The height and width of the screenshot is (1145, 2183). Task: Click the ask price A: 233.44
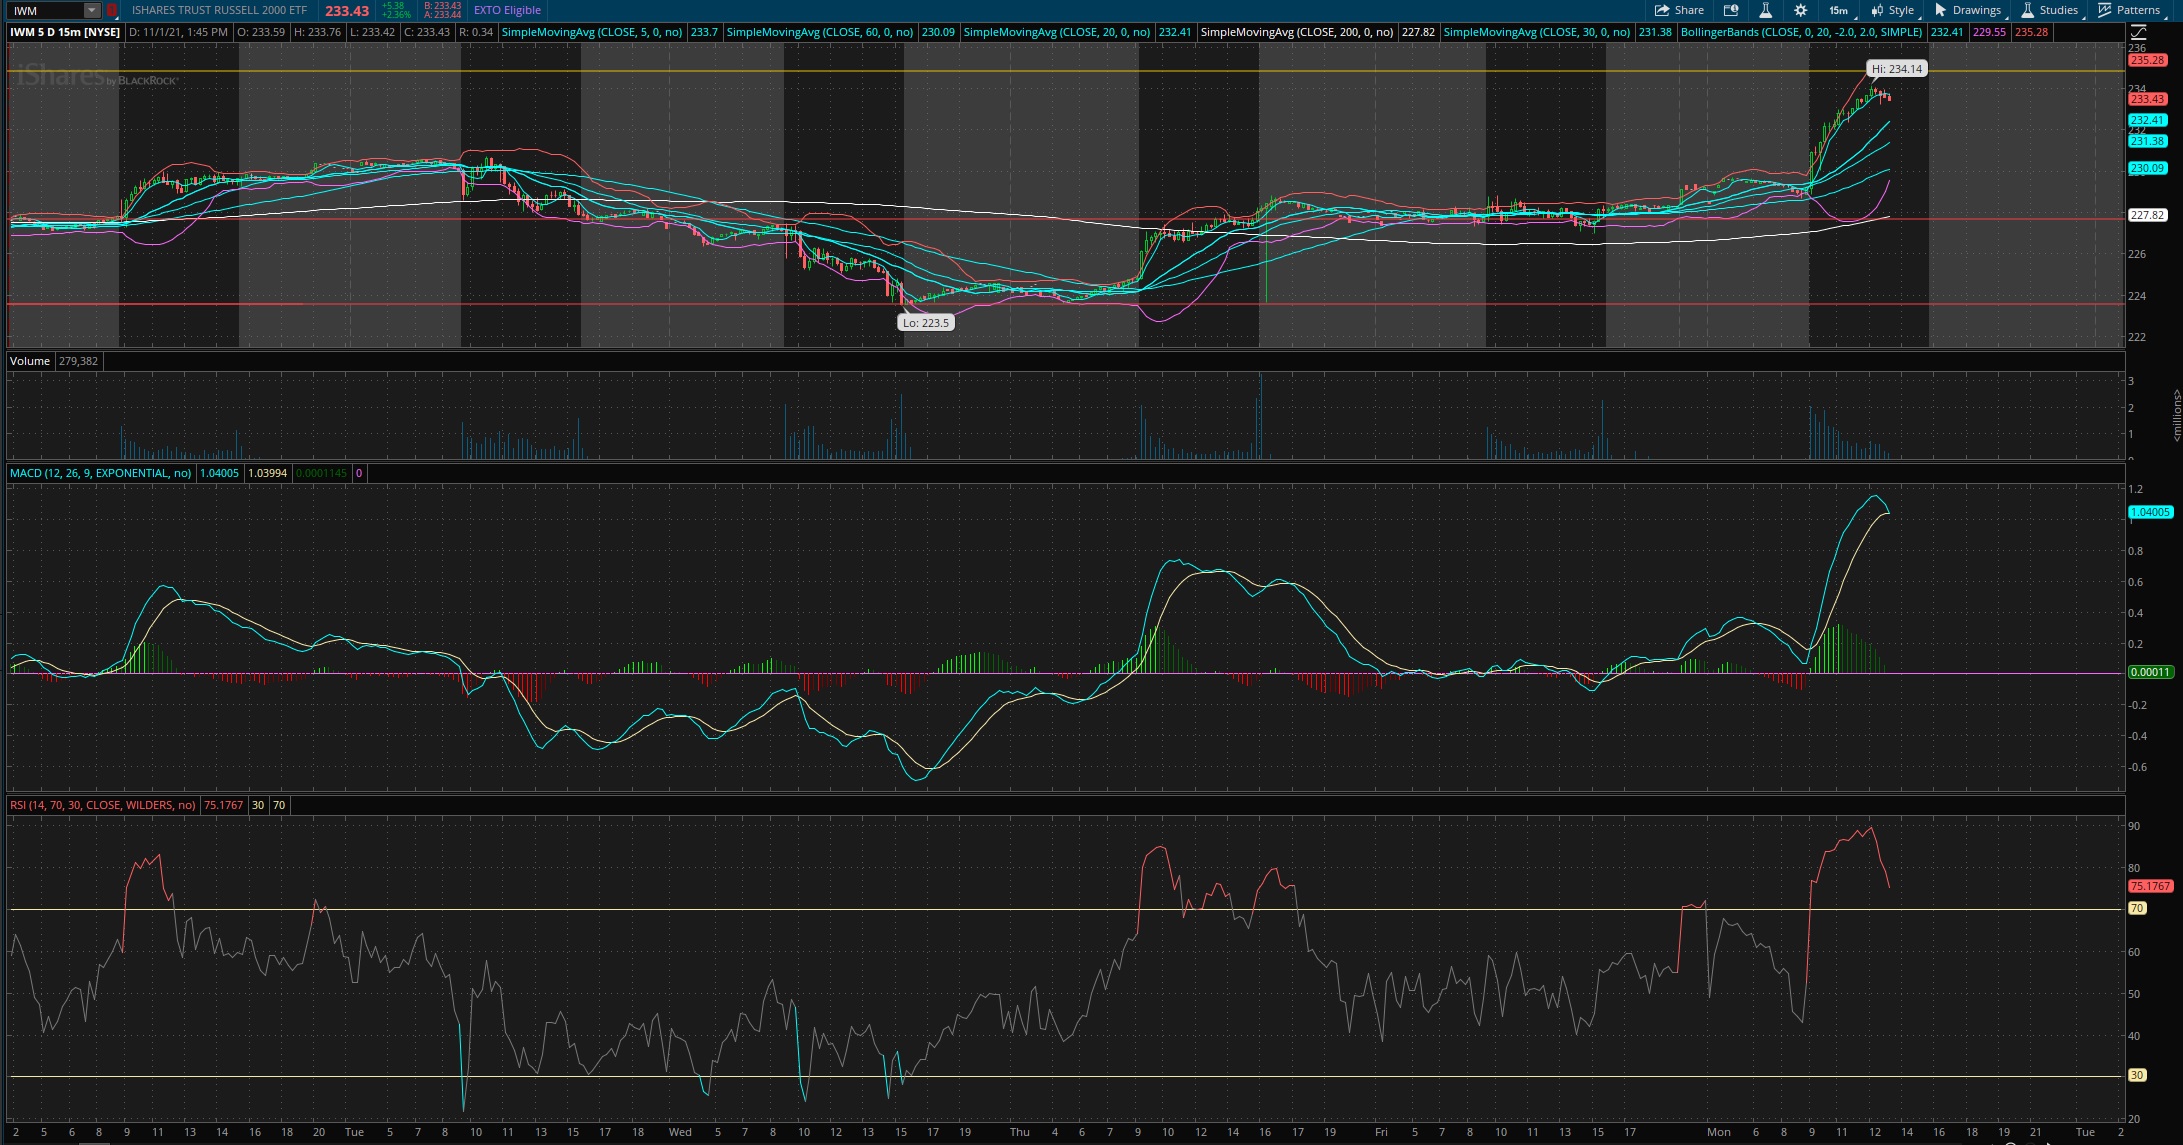[442, 15]
